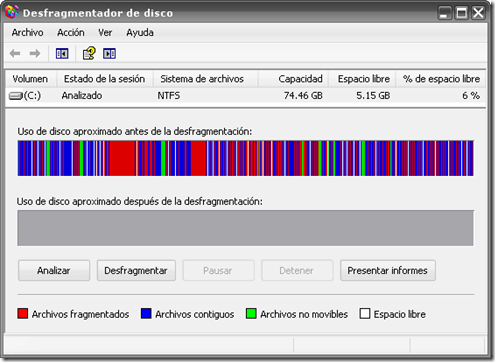Image resolution: width=495 pixels, height=362 pixels.
Task: Click the red Archivos fragmentados legend swatch
Action: pyautogui.click(x=23, y=314)
